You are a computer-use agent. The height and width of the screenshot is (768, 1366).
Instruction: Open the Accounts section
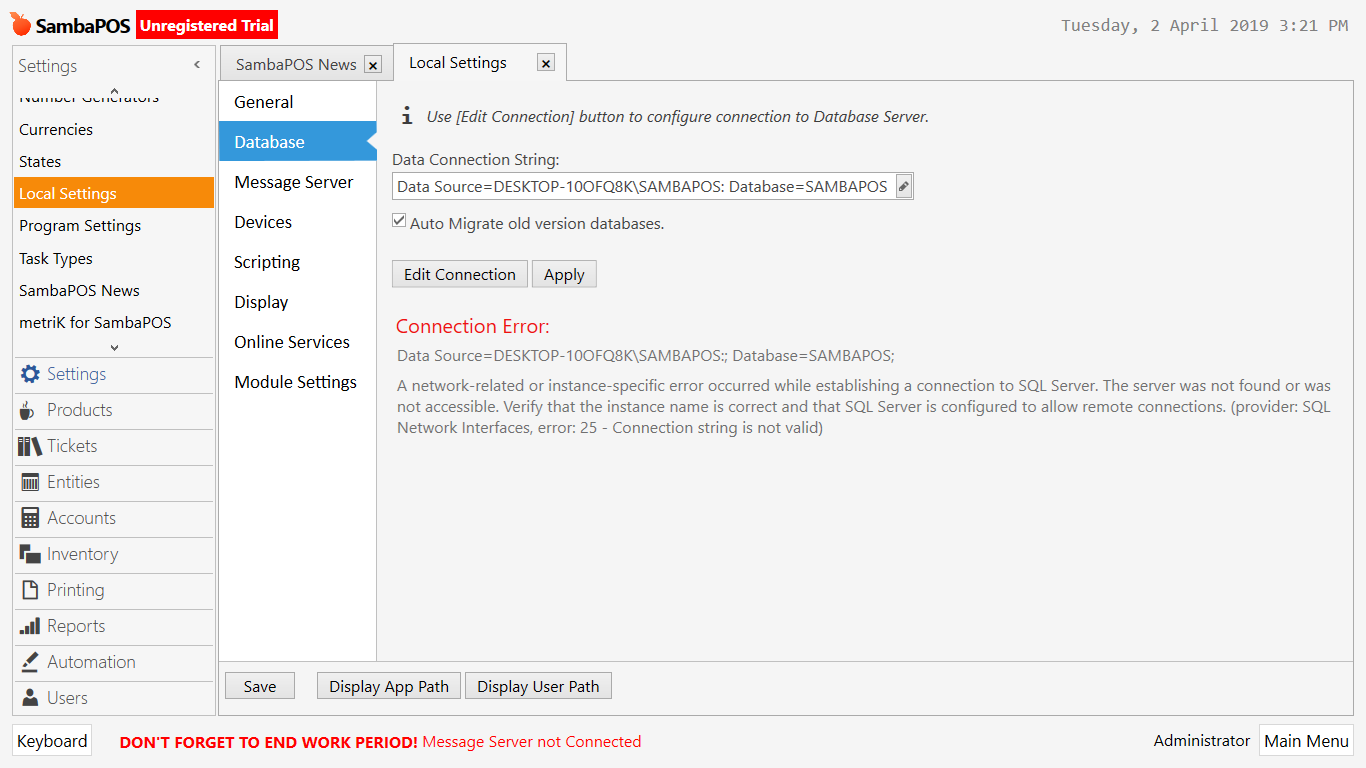click(115, 518)
